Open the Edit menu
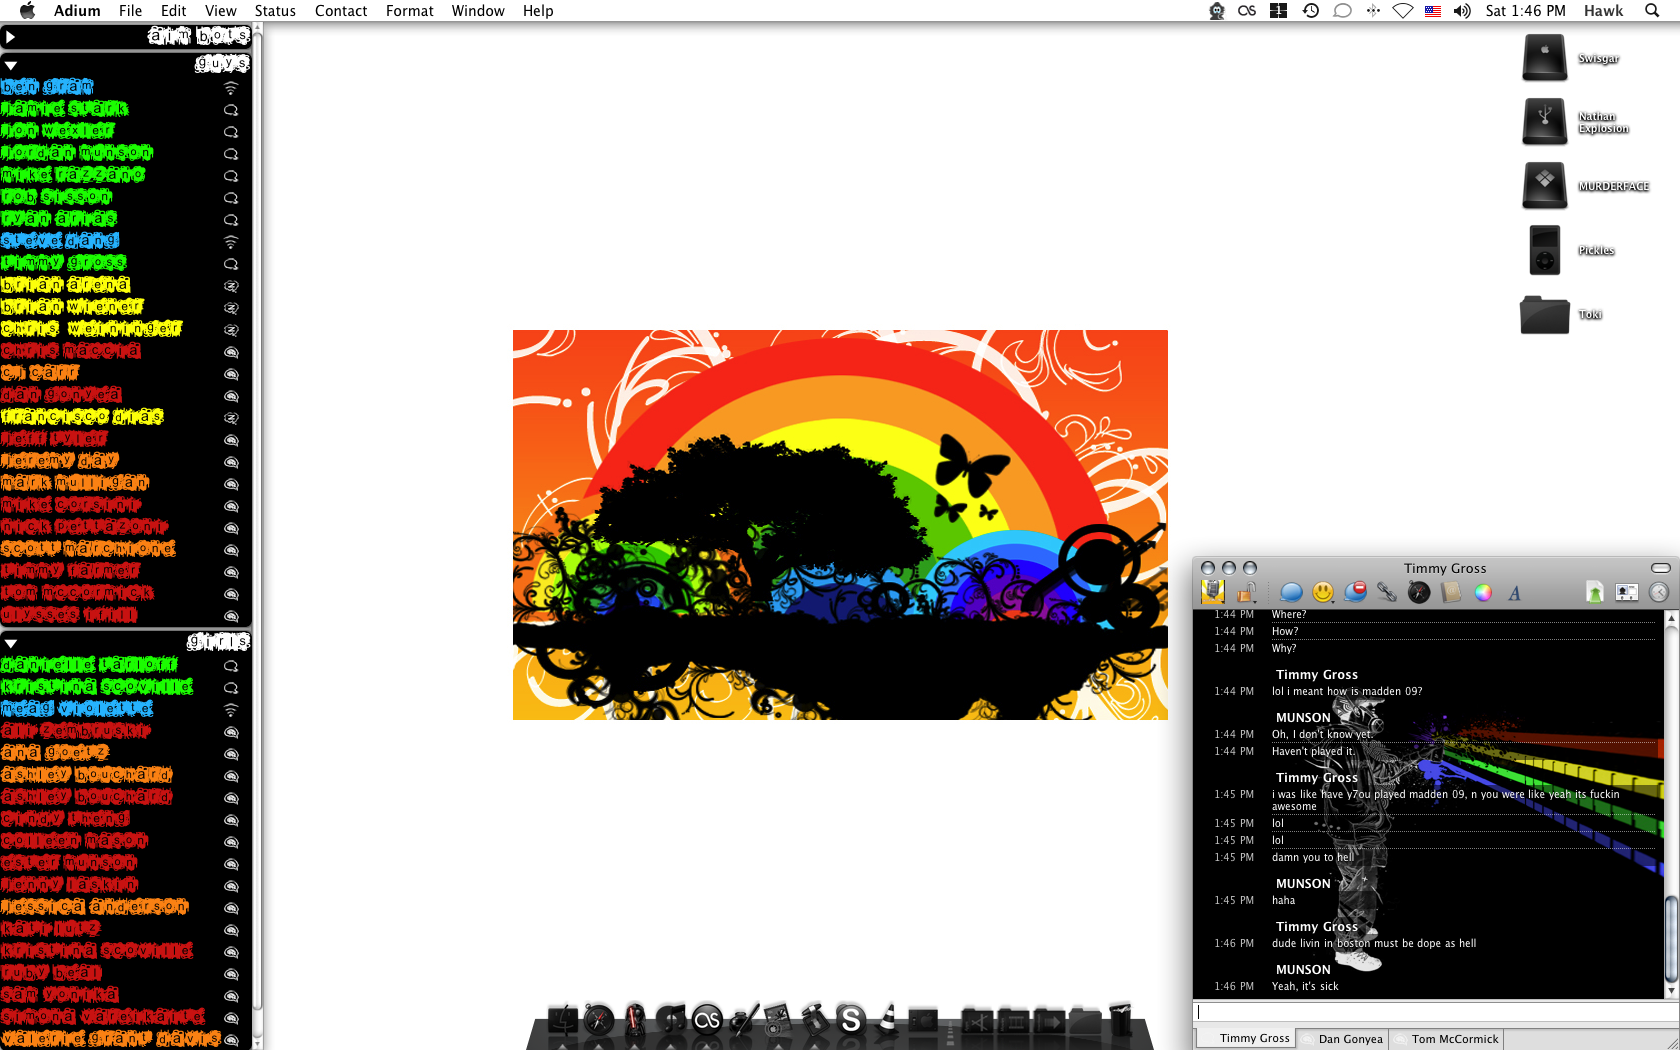This screenshot has width=1680, height=1050. [173, 11]
